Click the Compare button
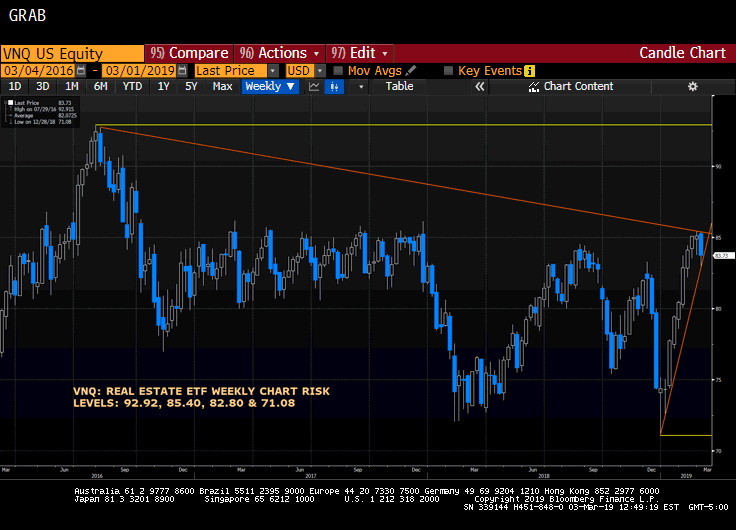The width and height of the screenshot is (736, 530). coord(189,53)
